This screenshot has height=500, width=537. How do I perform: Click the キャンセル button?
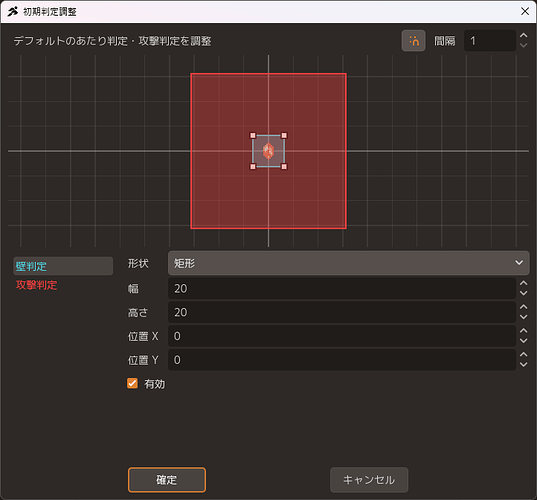click(x=369, y=480)
